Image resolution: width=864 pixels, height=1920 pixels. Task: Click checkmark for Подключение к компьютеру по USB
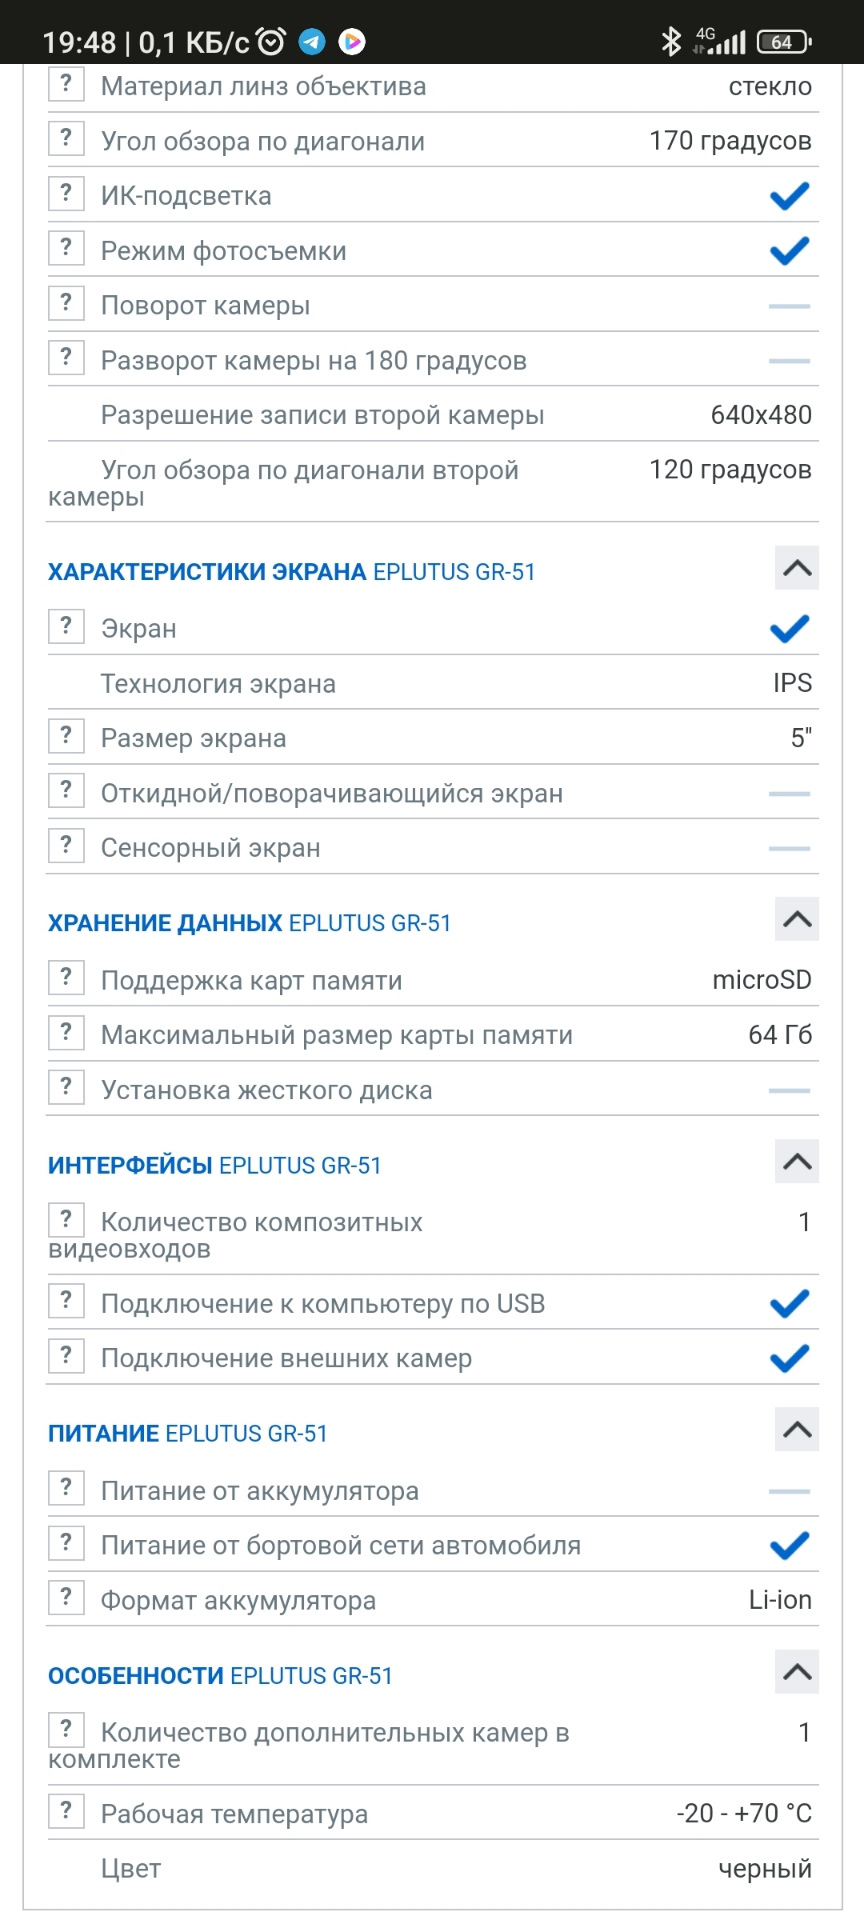(x=789, y=1304)
